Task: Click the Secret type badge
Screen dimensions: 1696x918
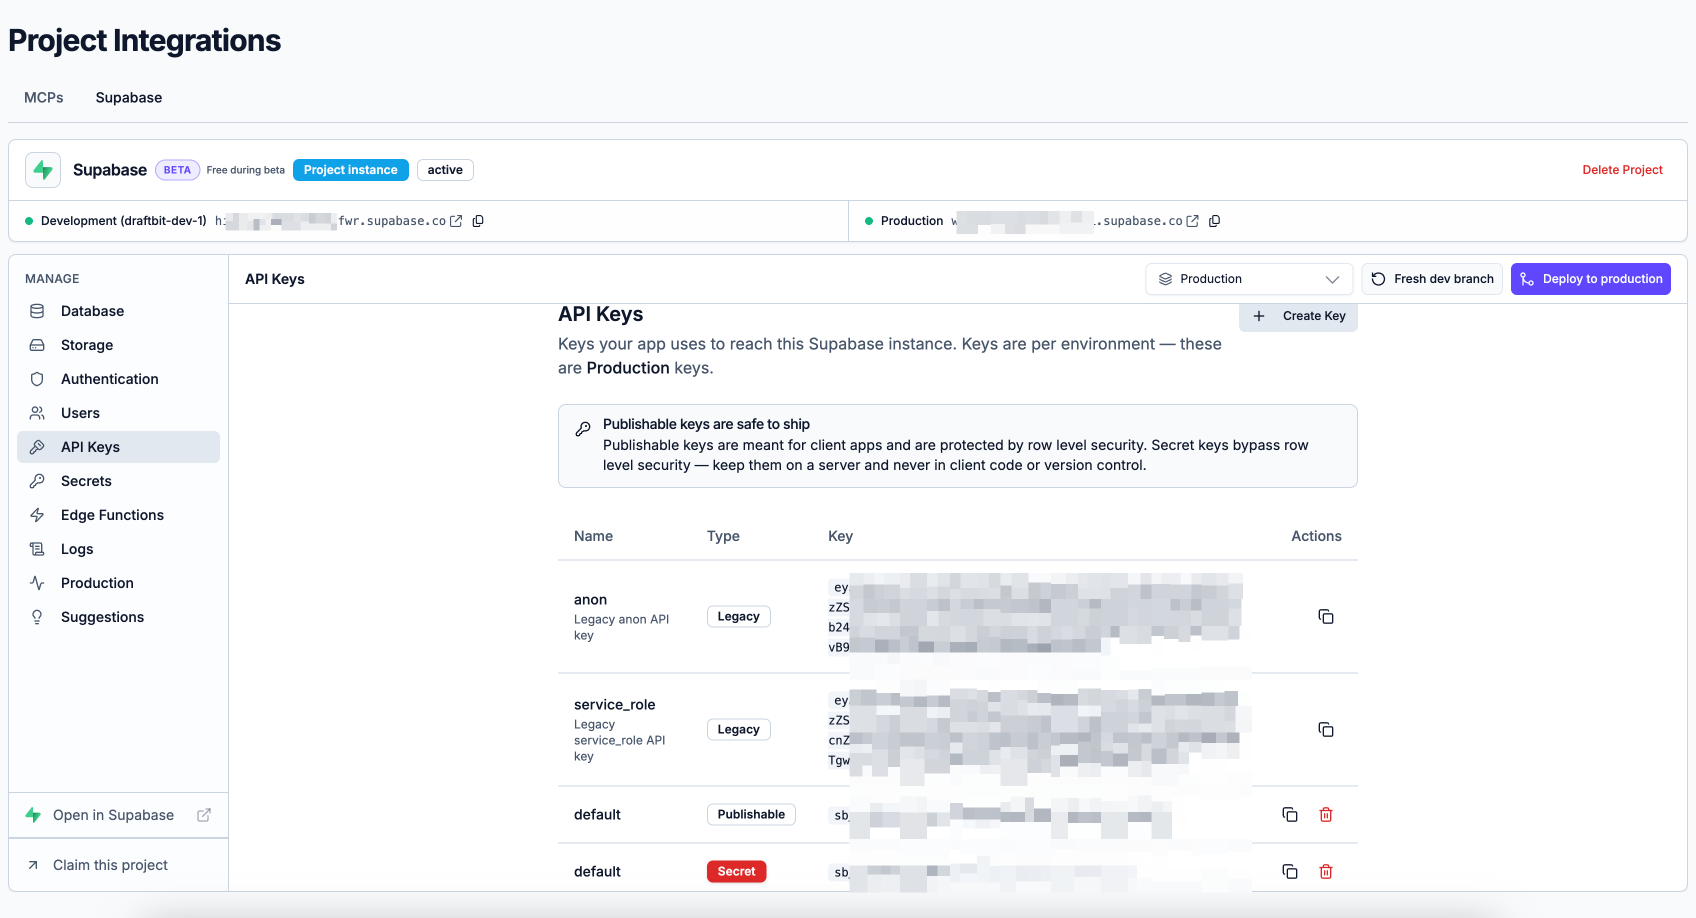Action: [x=737, y=872]
